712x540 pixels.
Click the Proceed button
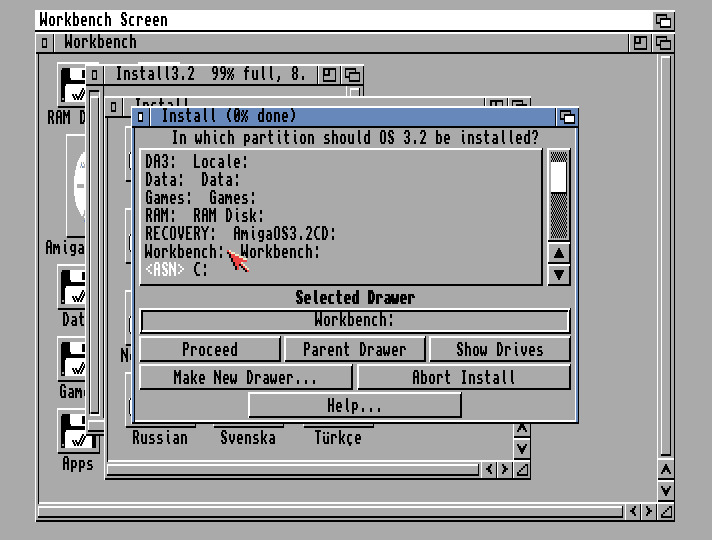point(210,349)
